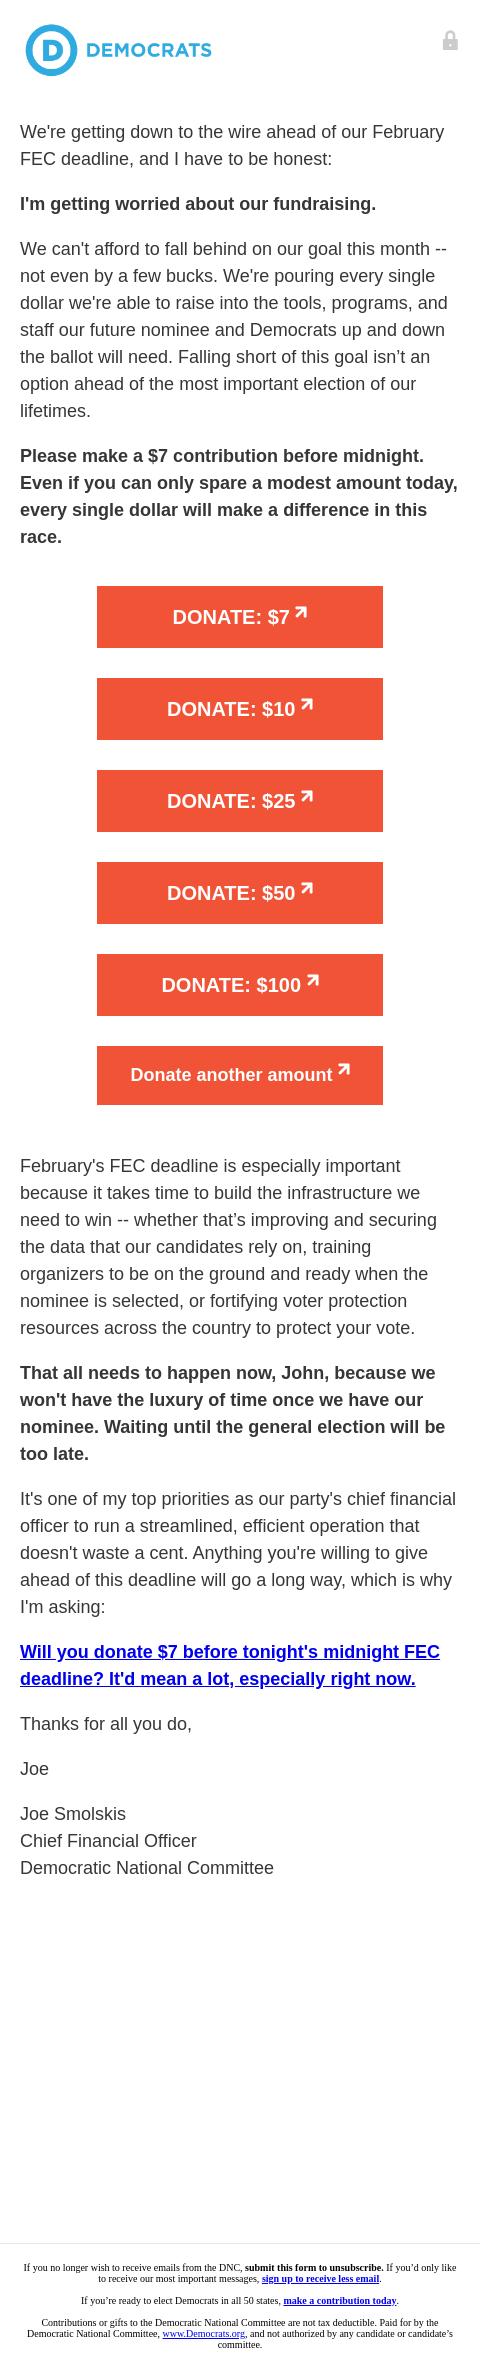Click the padlock icon in header
Image resolution: width=480 pixels, height=2369 pixels.
[x=450, y=40]
